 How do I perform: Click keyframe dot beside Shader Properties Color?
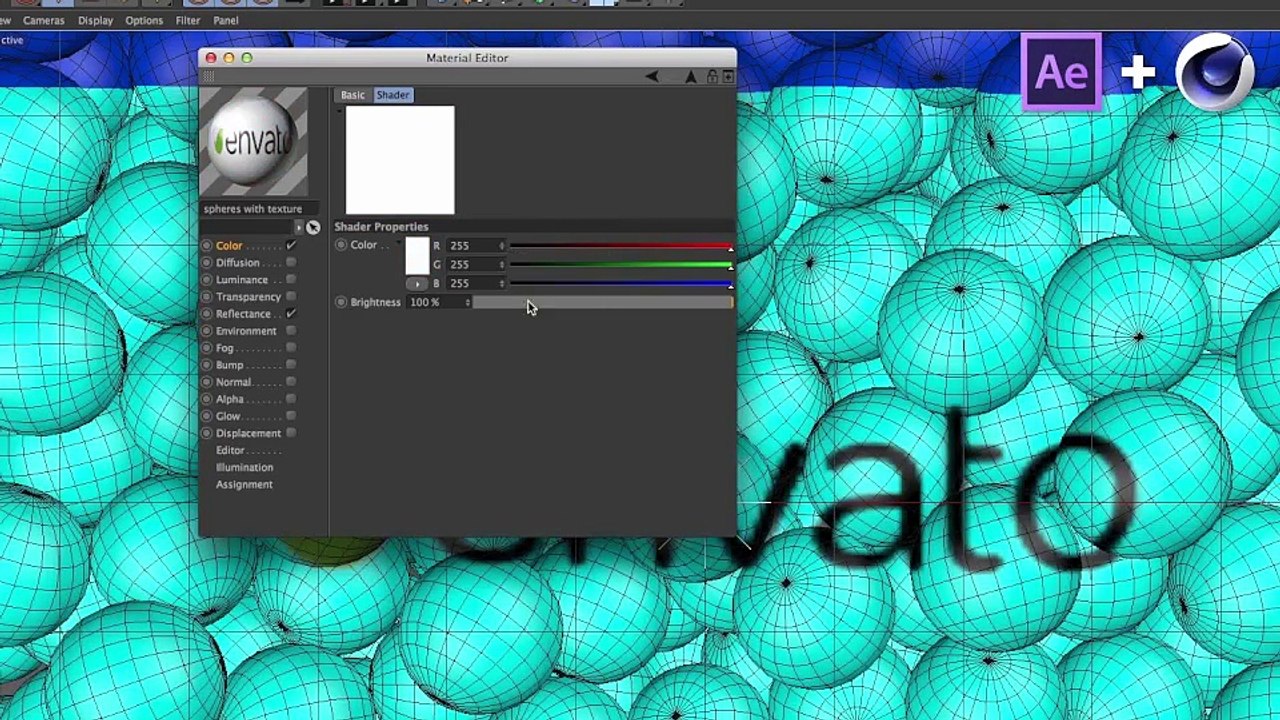pos(341,245)
